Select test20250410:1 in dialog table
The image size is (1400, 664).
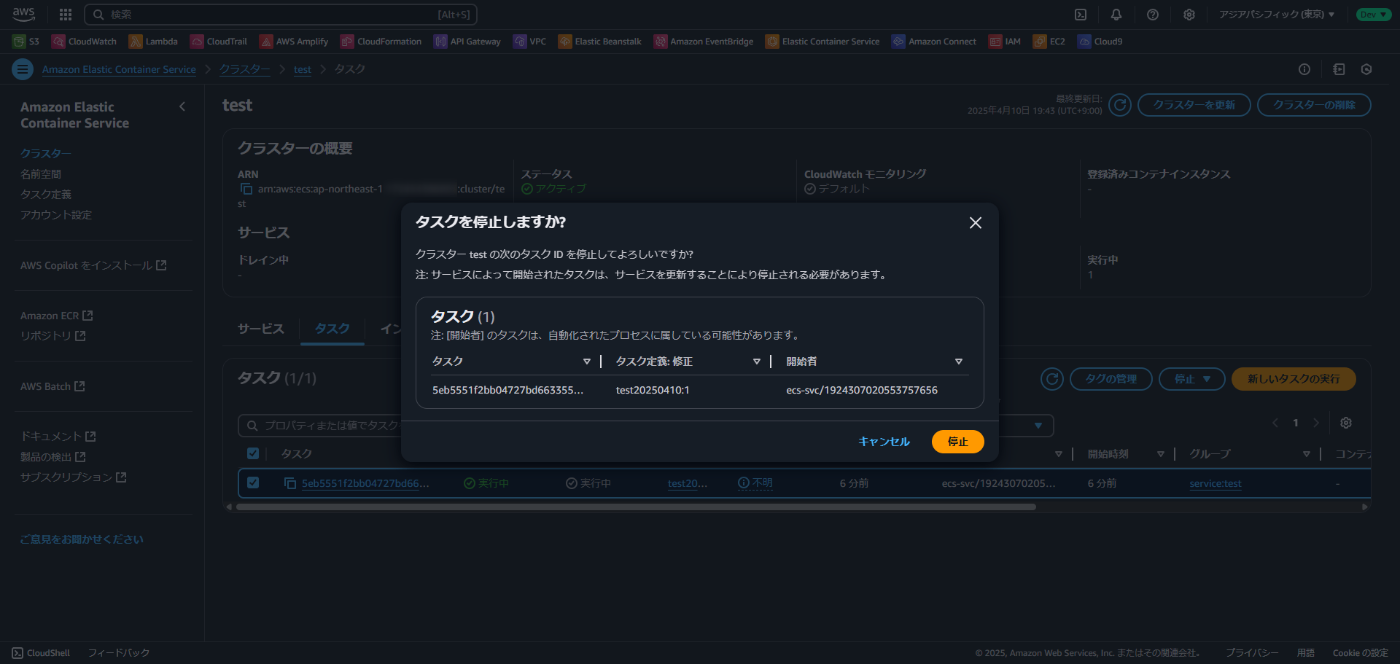(653, 390)
